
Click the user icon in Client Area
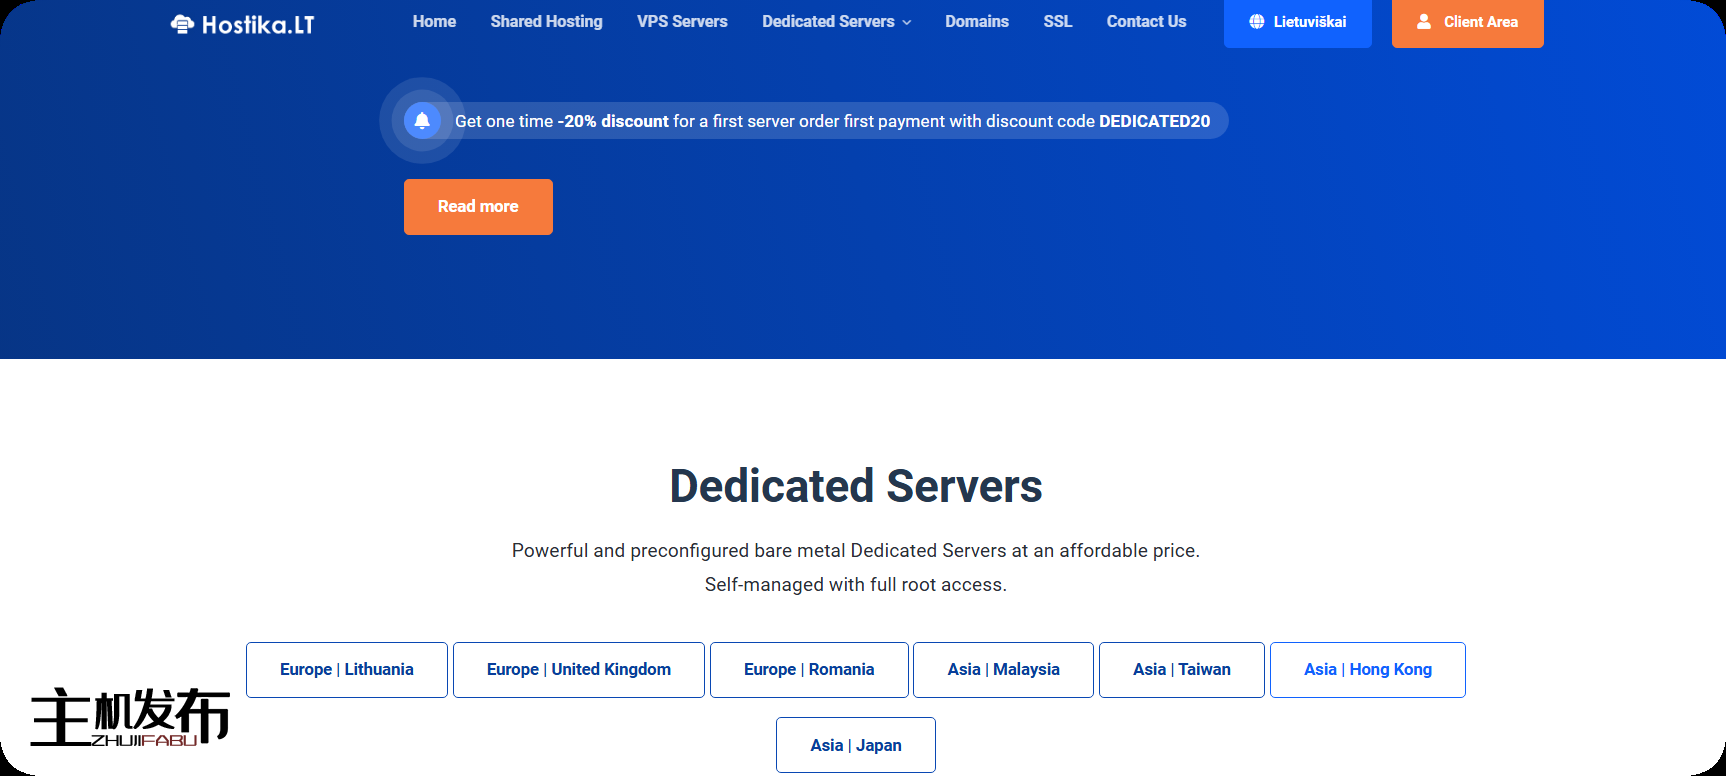[1424, 22]
